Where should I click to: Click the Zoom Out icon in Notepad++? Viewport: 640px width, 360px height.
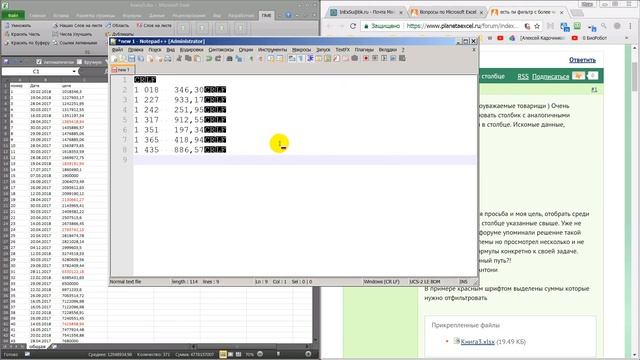261,58
